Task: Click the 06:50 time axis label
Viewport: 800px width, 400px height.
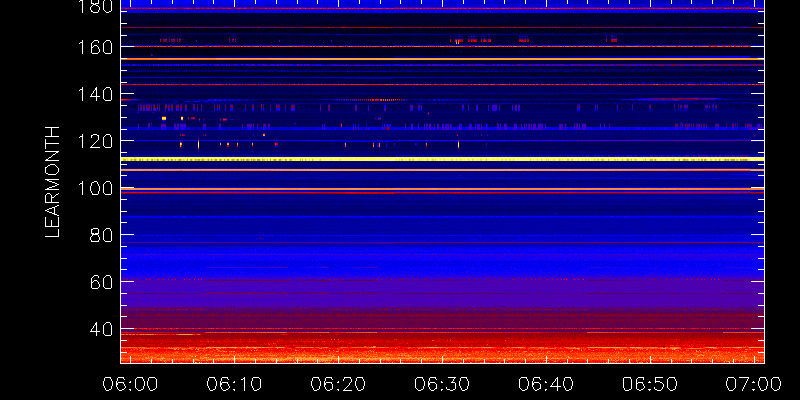Action: click(x=651, y=384)
